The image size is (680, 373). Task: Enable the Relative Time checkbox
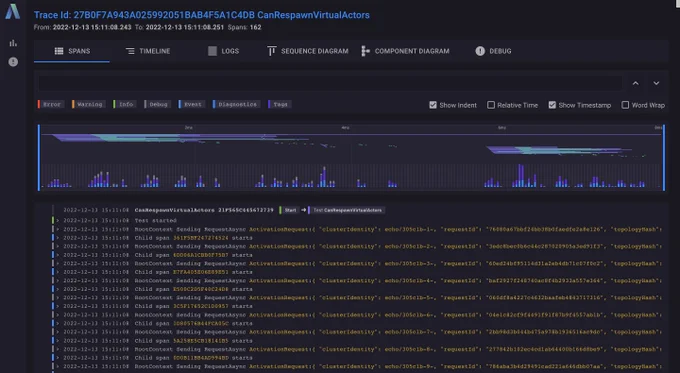click(x=491, y=105)
